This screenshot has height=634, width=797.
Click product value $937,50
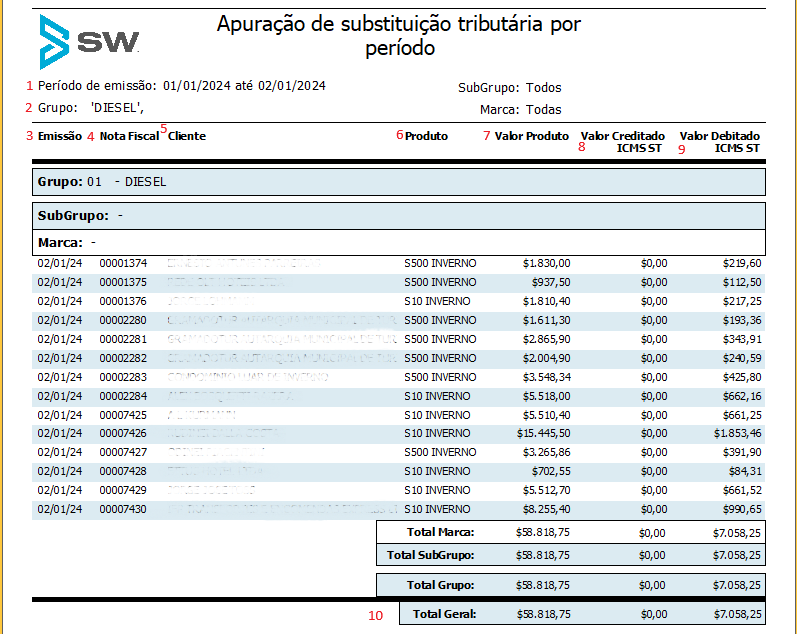click(551, 282)
